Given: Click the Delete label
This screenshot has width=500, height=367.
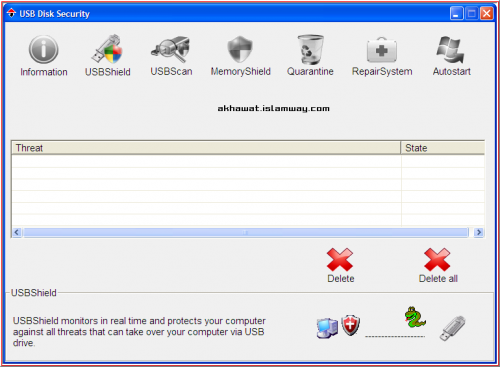Looking at the screenshot, I should click(341, 279).
